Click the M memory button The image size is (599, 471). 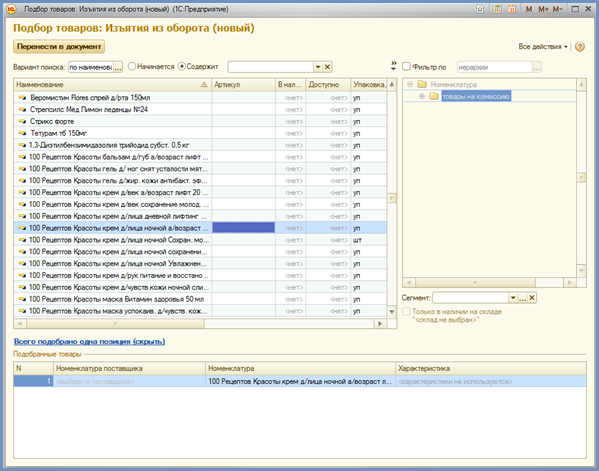tap(529, 9)
